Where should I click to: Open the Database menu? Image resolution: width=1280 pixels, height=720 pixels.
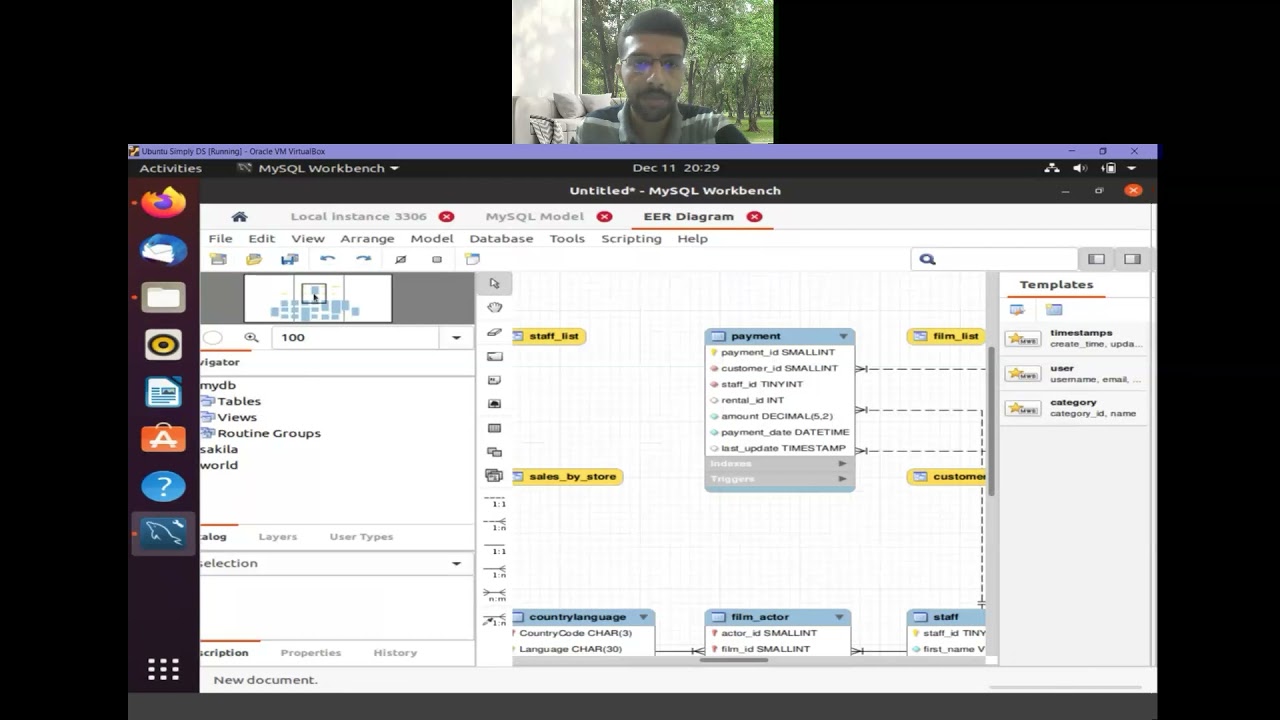pyautogui.click(x=501, y=239)
